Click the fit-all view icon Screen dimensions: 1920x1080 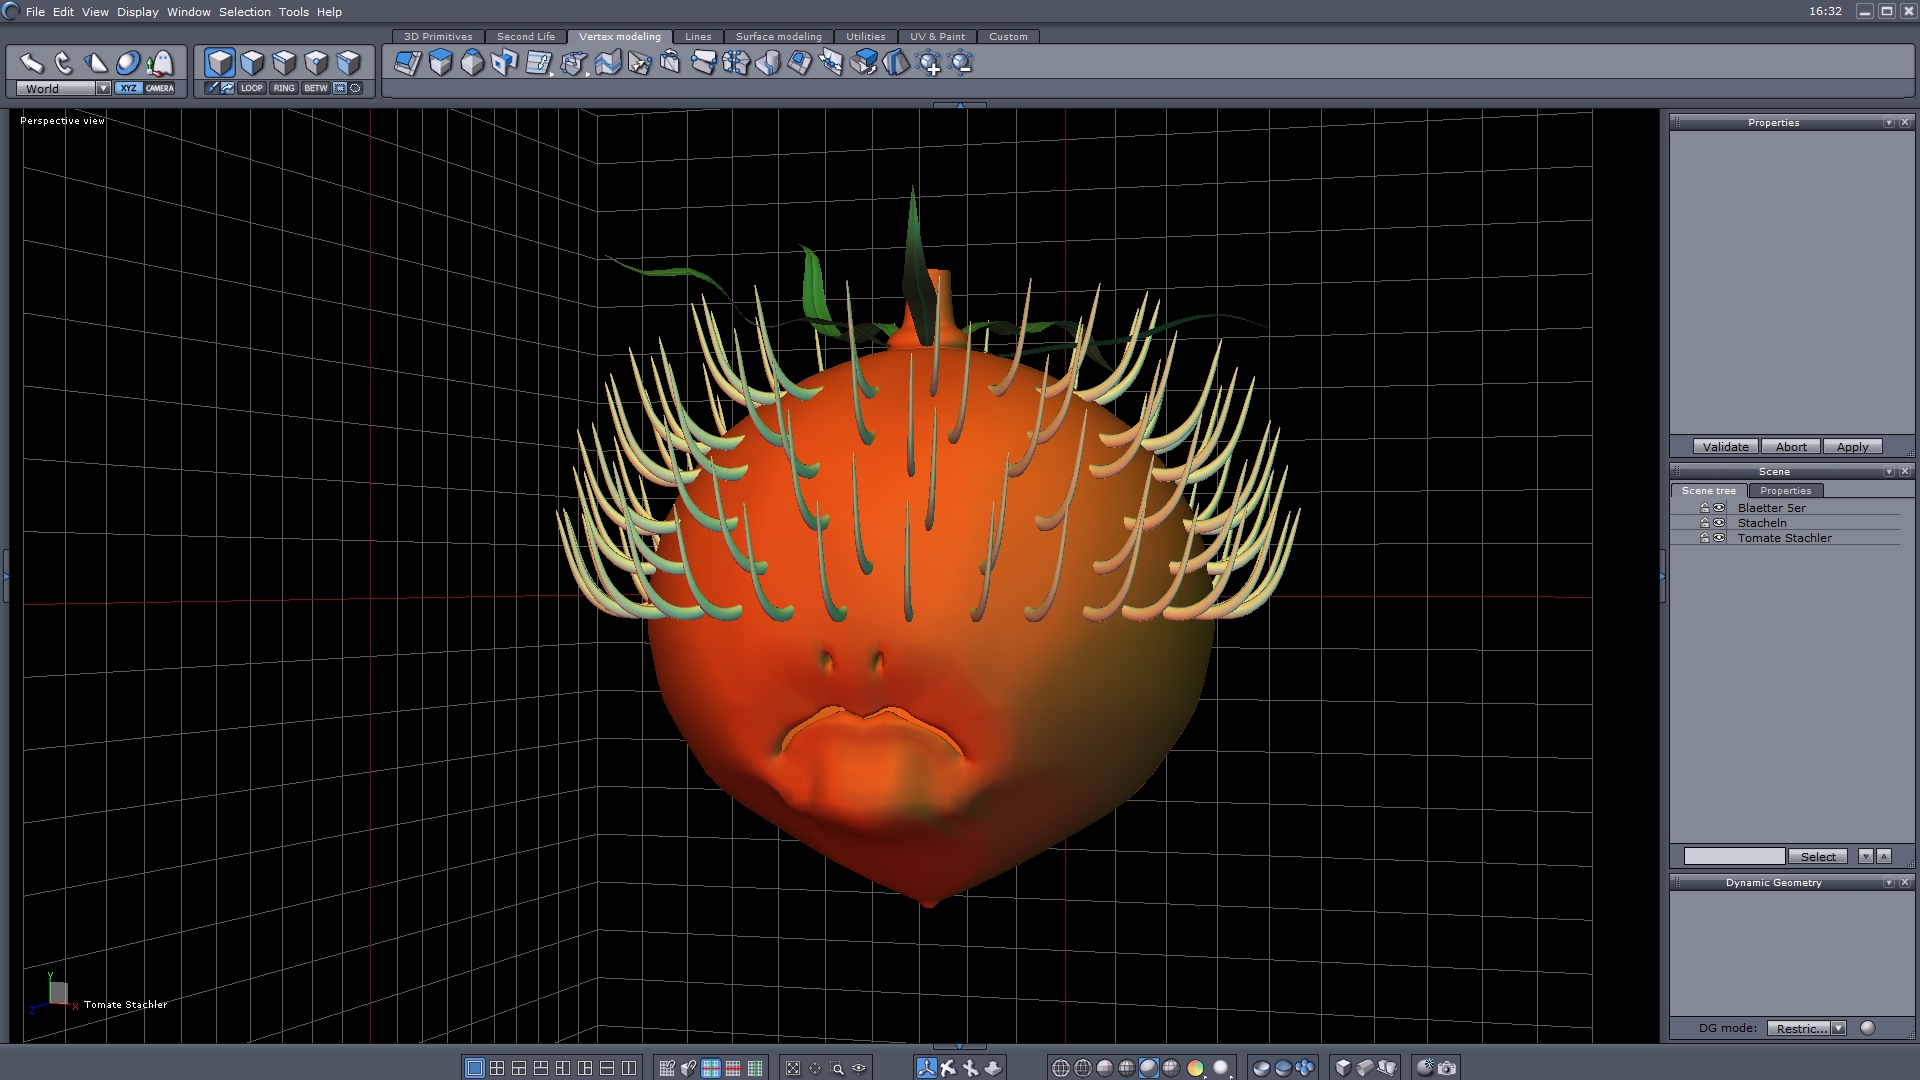coord(793,1068)
